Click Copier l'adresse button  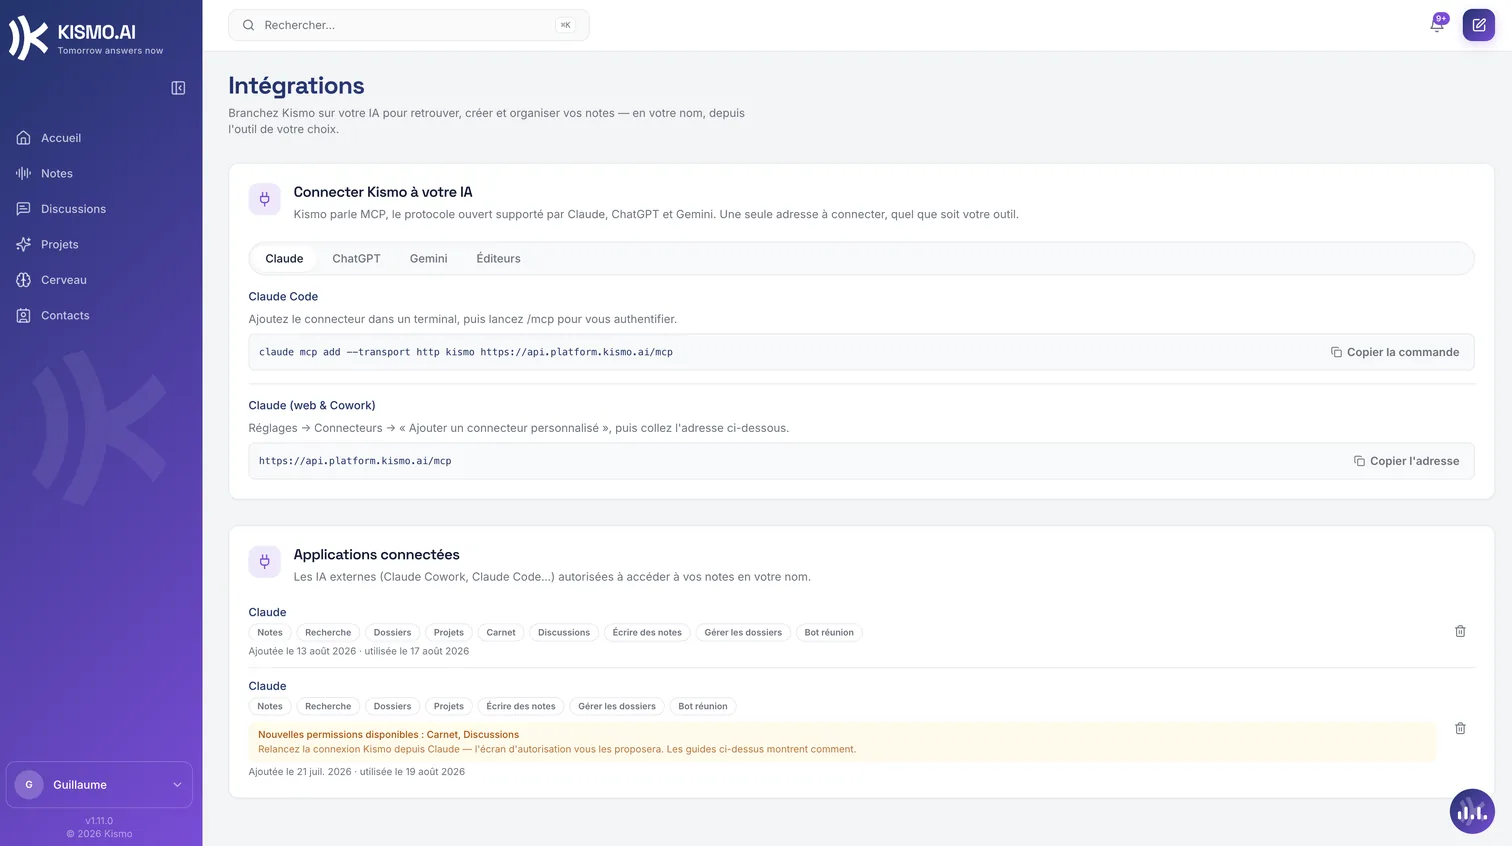(1406, 461)
